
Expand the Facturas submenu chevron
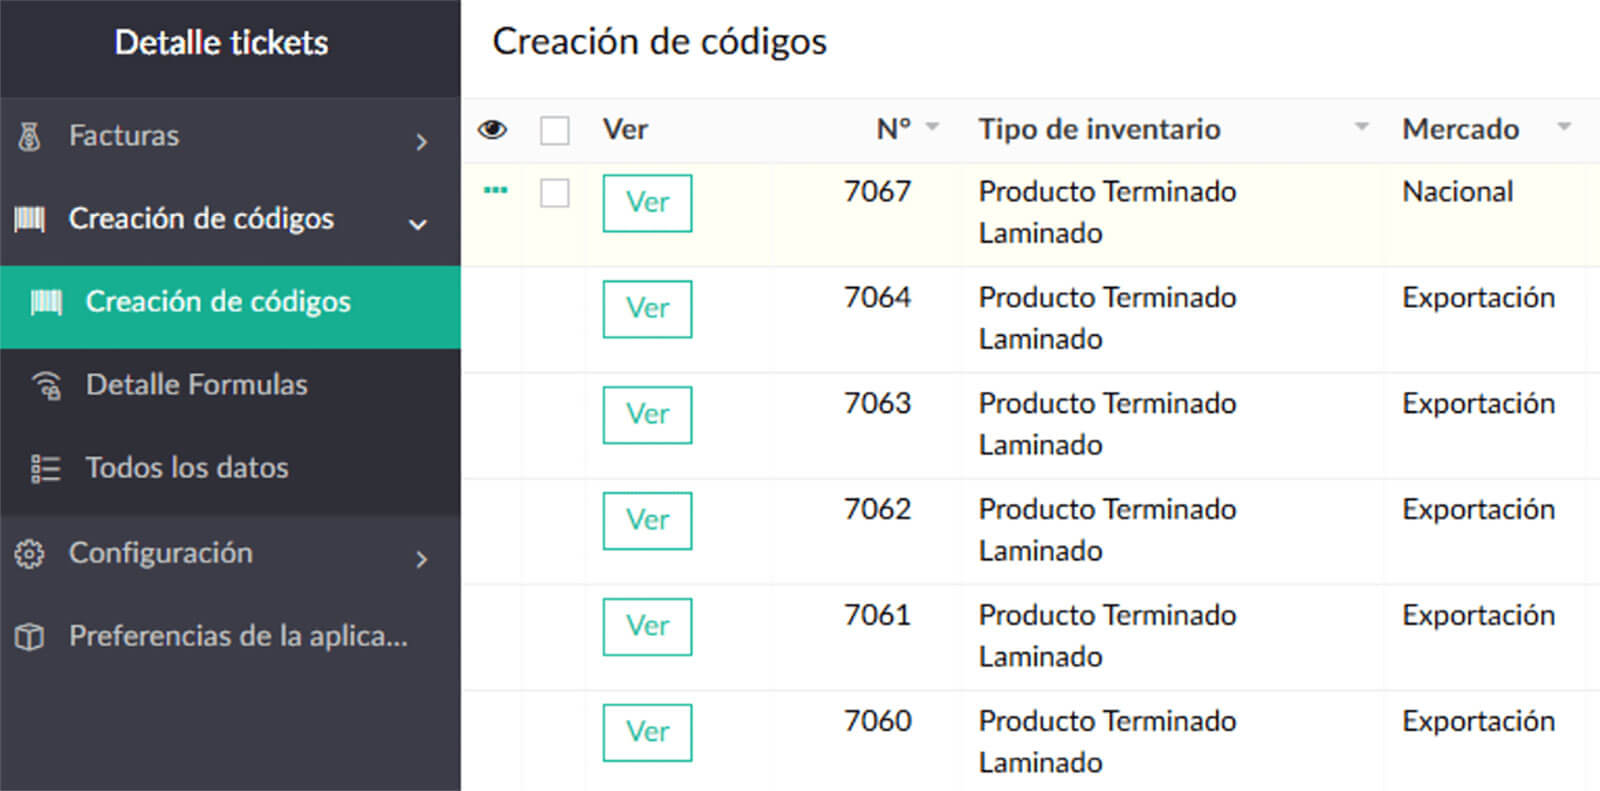pyautogui.click(x=421, y=142)
